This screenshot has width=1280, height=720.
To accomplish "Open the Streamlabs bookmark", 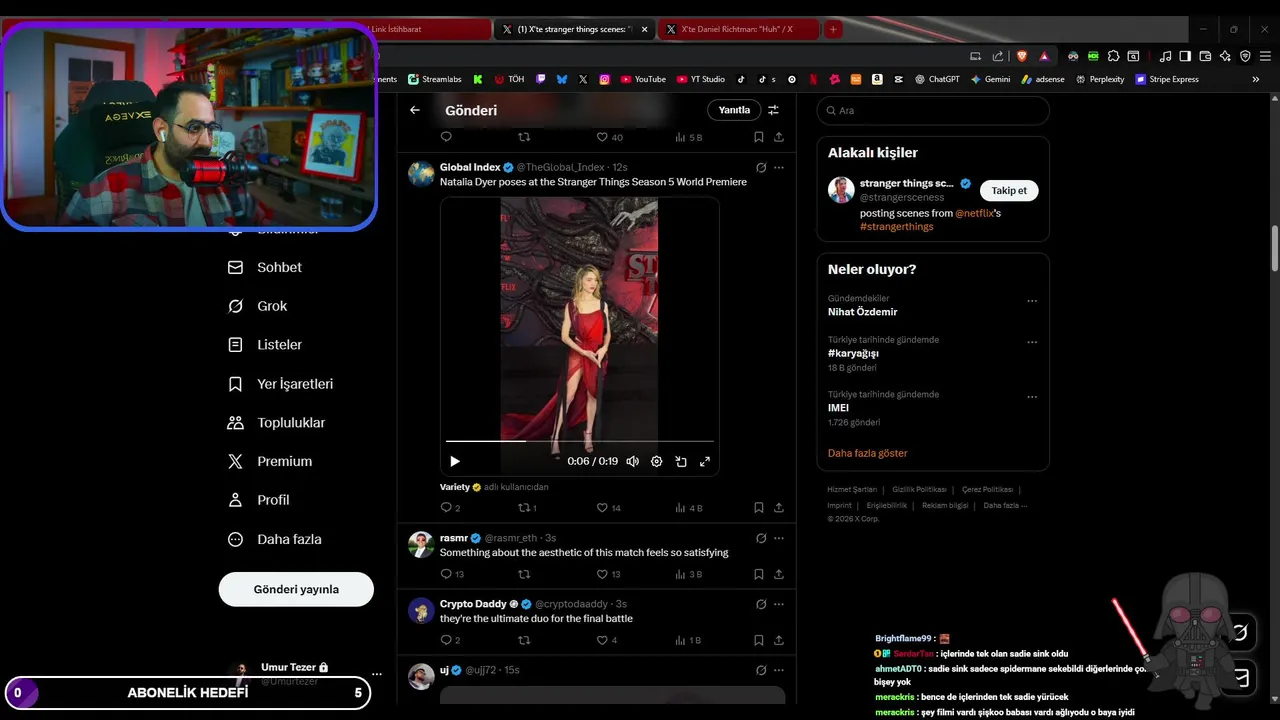I will click(x=433, y=79).
